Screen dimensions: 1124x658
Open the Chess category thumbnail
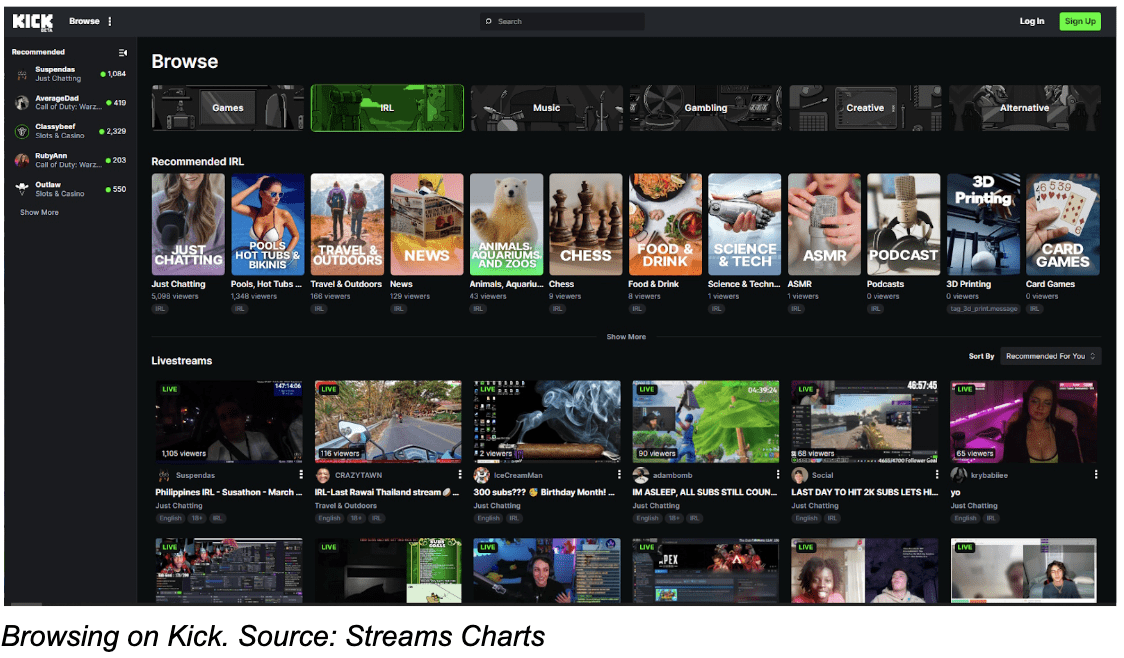tap(586, 224)
